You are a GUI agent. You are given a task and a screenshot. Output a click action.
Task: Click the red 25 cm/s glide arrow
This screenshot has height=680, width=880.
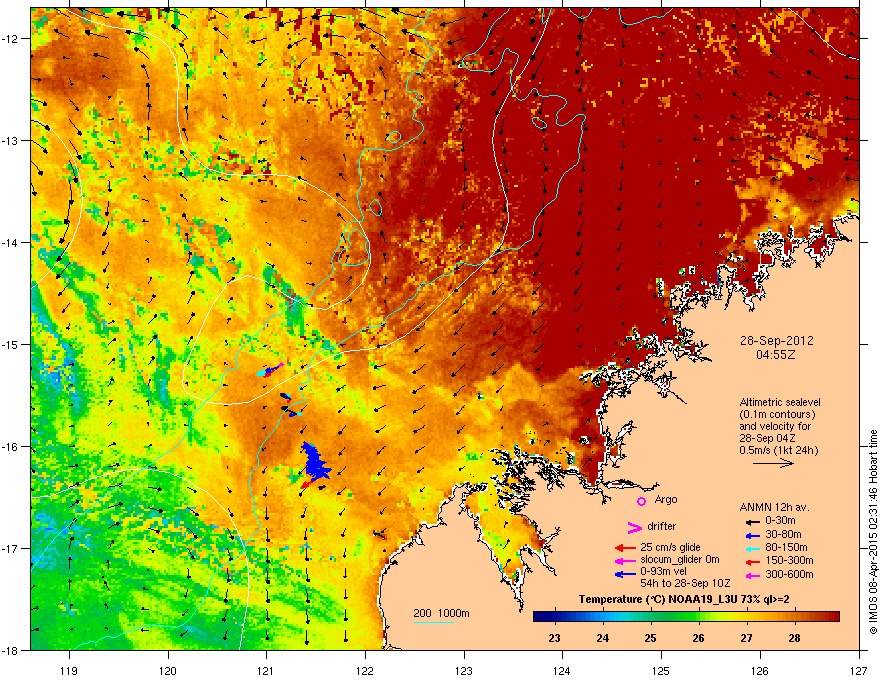pos(625,548)
